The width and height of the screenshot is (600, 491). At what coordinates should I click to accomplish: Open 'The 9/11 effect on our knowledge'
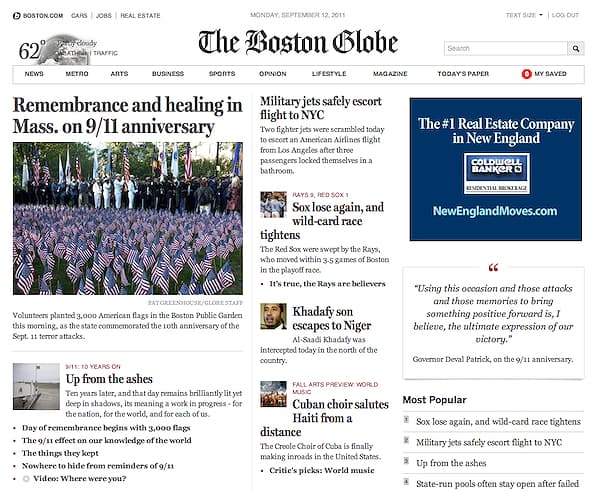(x=106, y=440)
